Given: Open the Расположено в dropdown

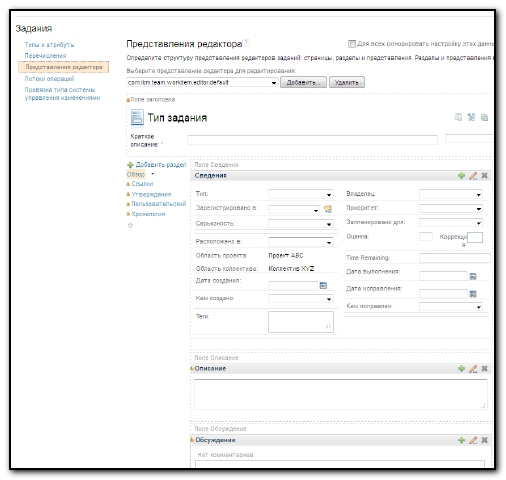Looking at the screenshot, I should (301, 242).
